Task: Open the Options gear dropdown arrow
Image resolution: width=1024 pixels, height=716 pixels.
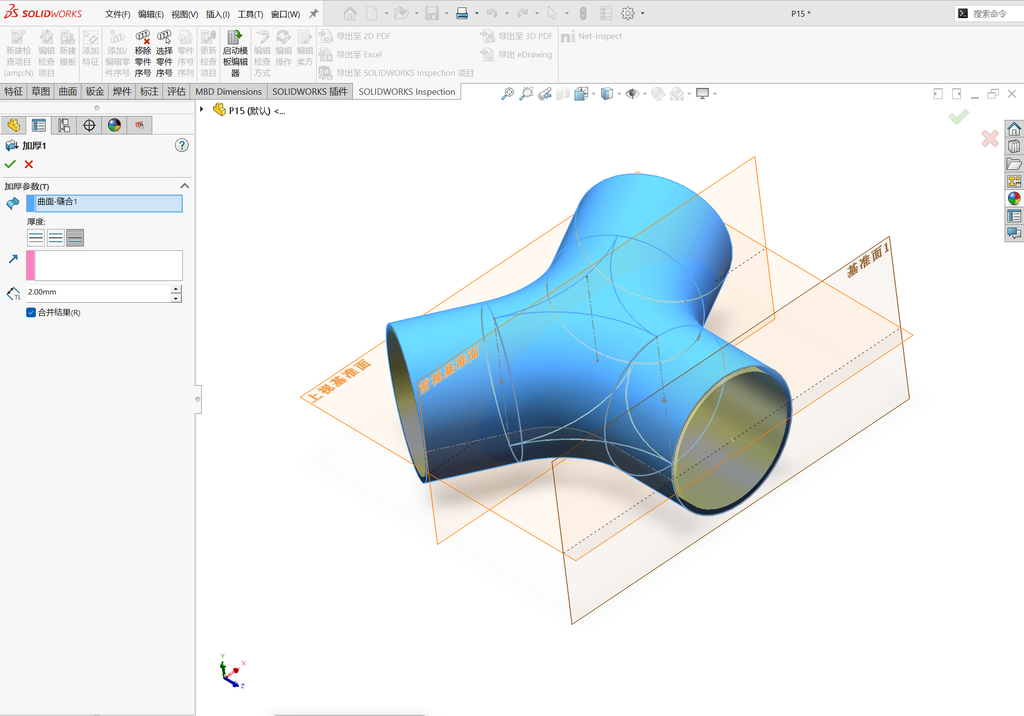Action: (643, 13)
